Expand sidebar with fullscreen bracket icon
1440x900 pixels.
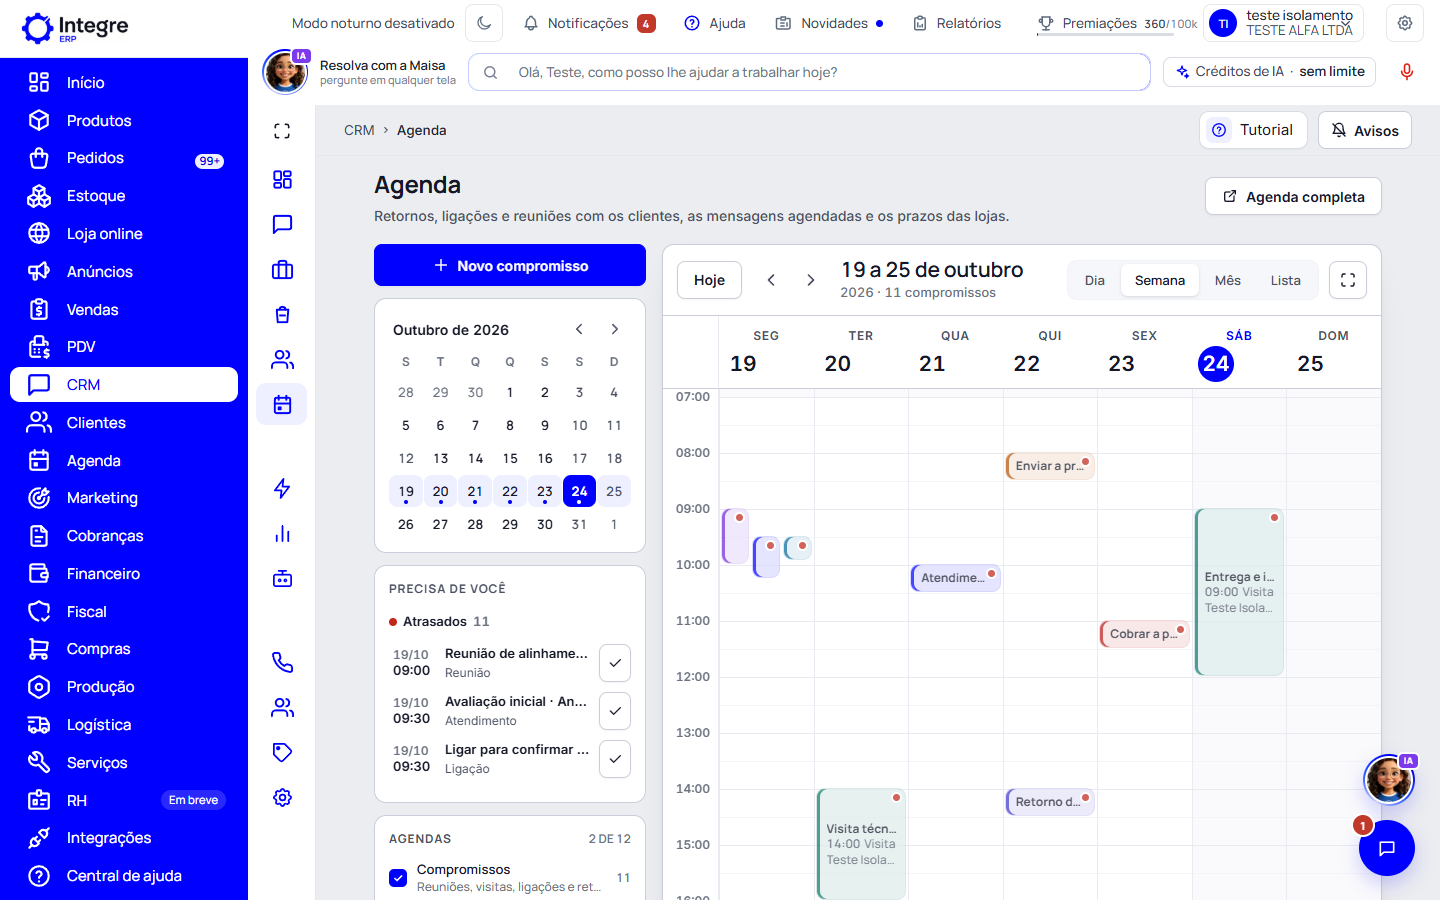[282, 131]
